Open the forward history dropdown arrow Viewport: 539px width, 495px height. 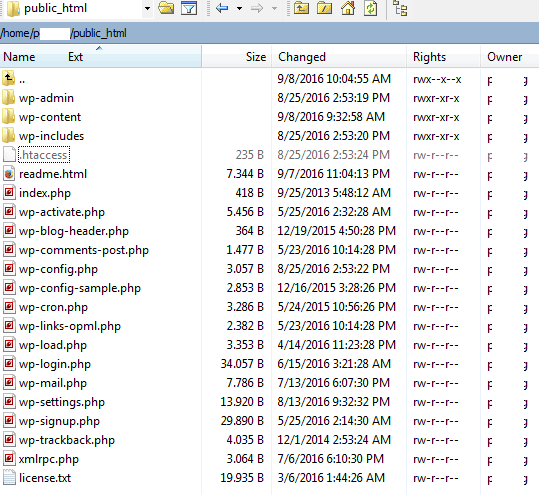point(274,8)
